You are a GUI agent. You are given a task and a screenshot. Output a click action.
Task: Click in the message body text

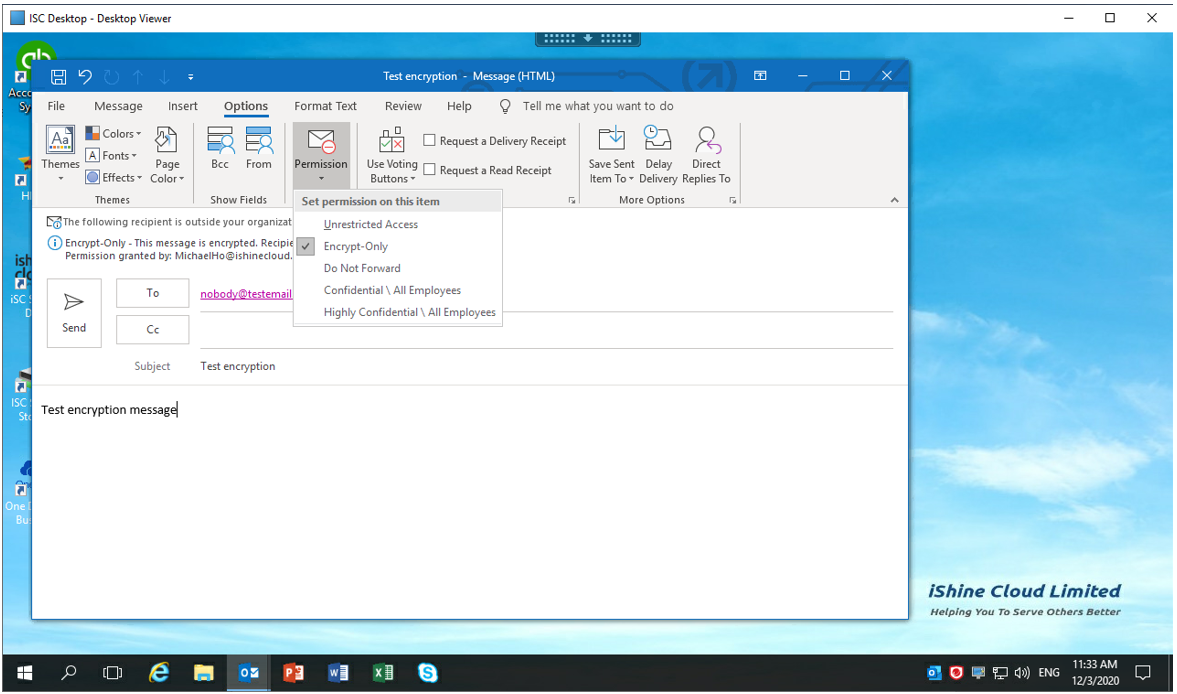tap(109, 410)
